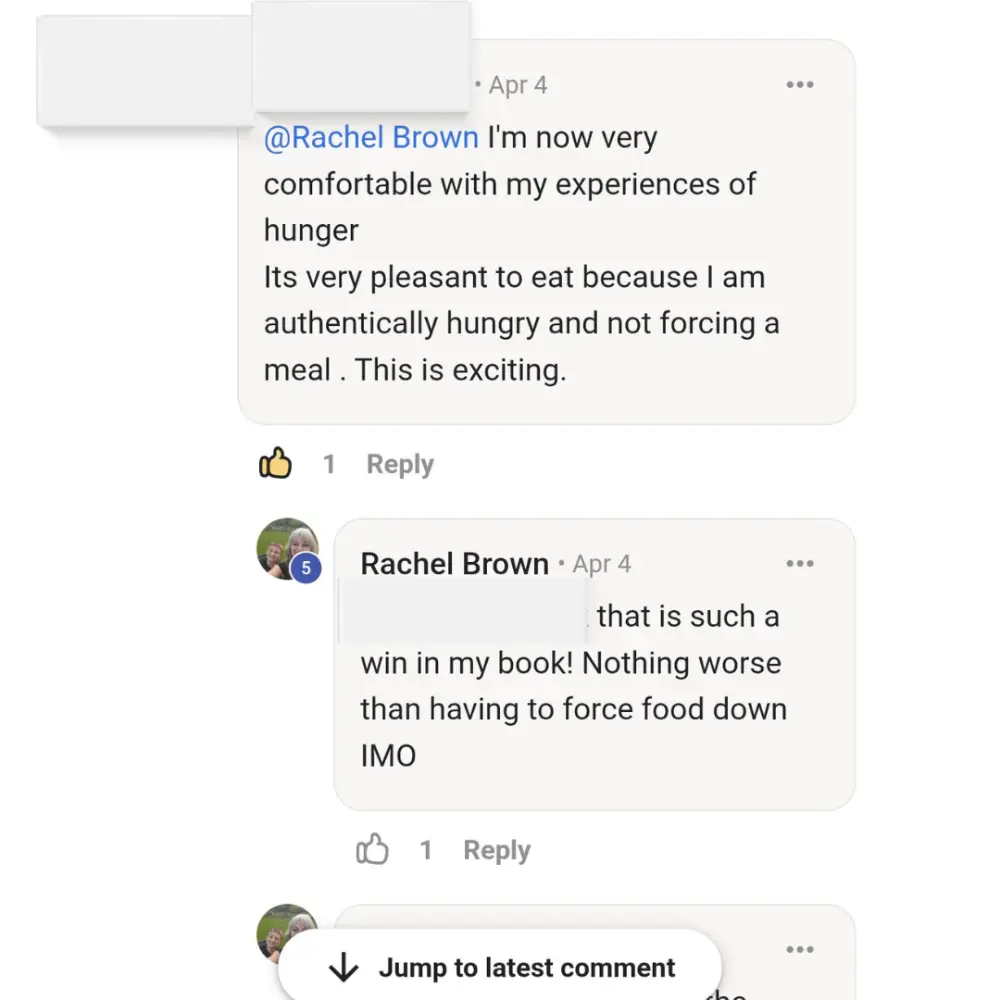This screenshot has width=1000, height=1000.
Task: Click the down arrow in the jump pill
Action: pos(343,968)
